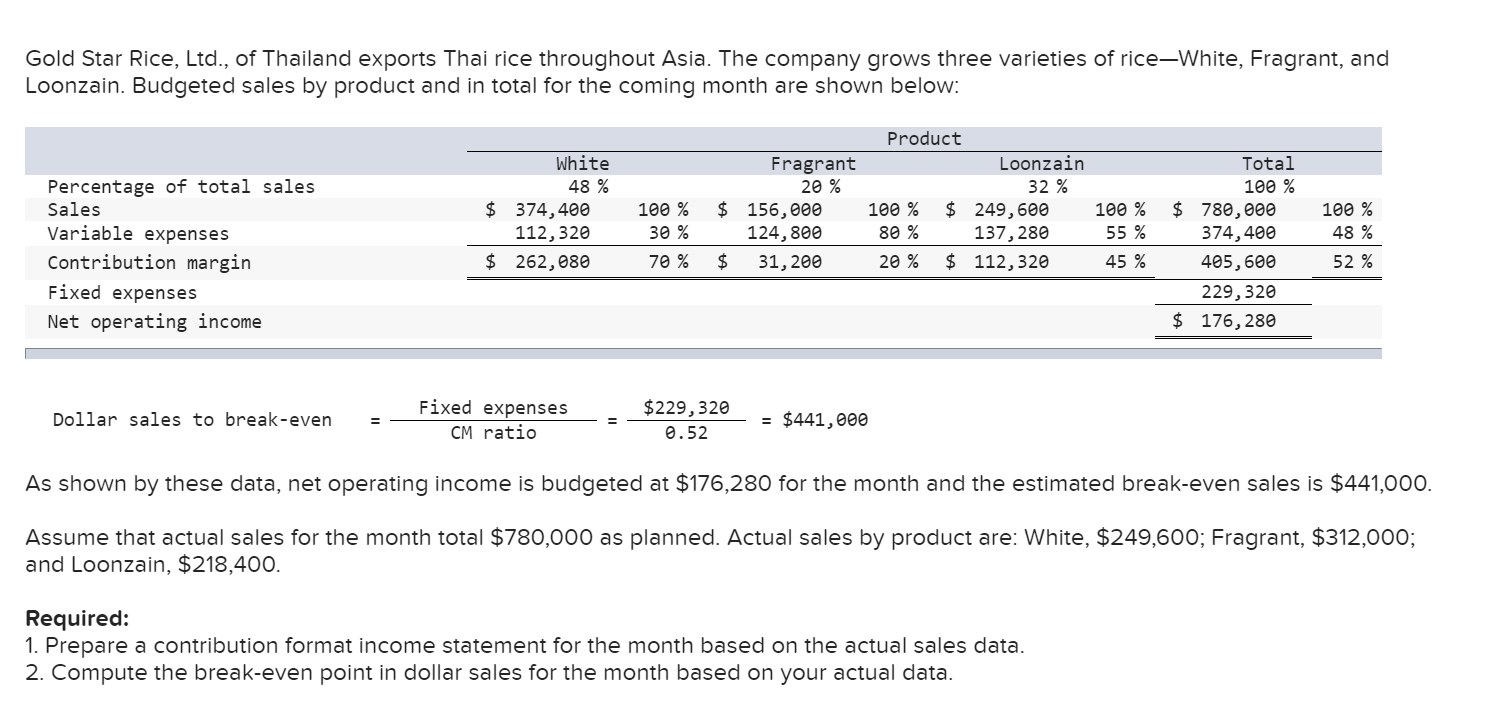
Task: Click the "Variable expenses" row label
Action: click(138, 234)
